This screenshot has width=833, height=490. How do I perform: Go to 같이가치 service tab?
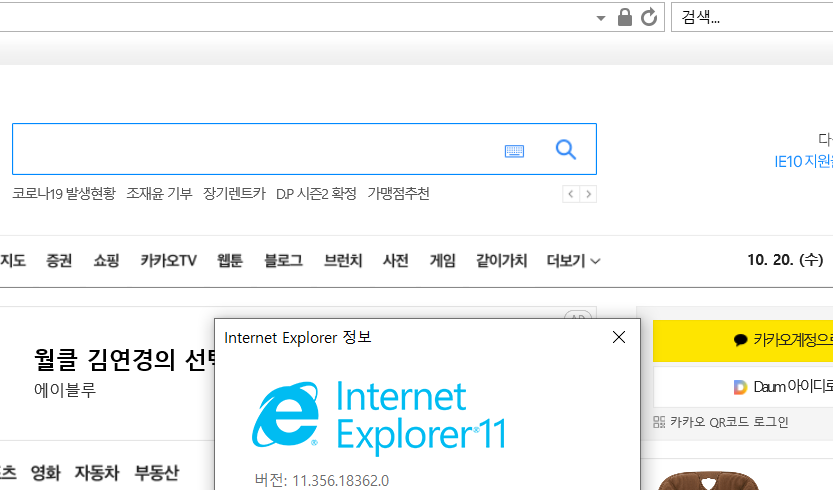point(502,260)
